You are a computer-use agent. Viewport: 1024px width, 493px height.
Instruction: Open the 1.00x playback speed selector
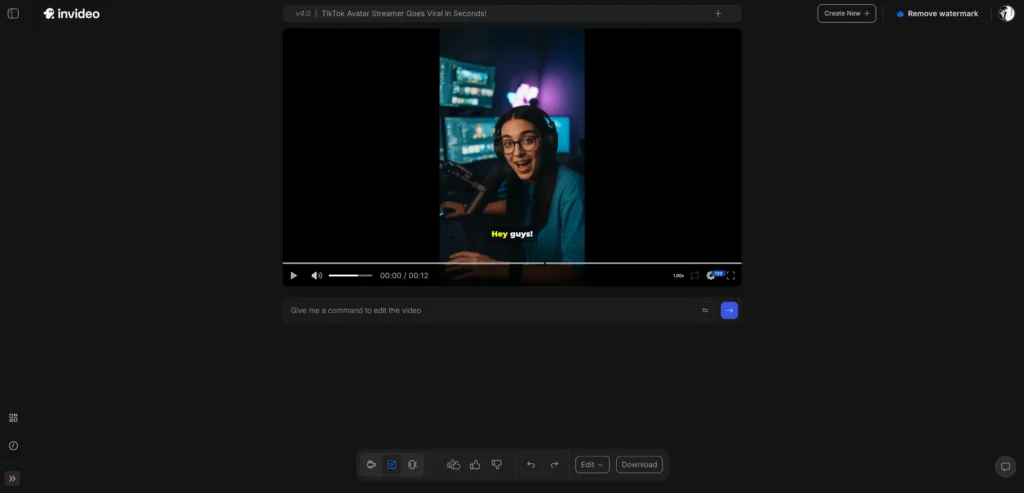click(679, 276)
